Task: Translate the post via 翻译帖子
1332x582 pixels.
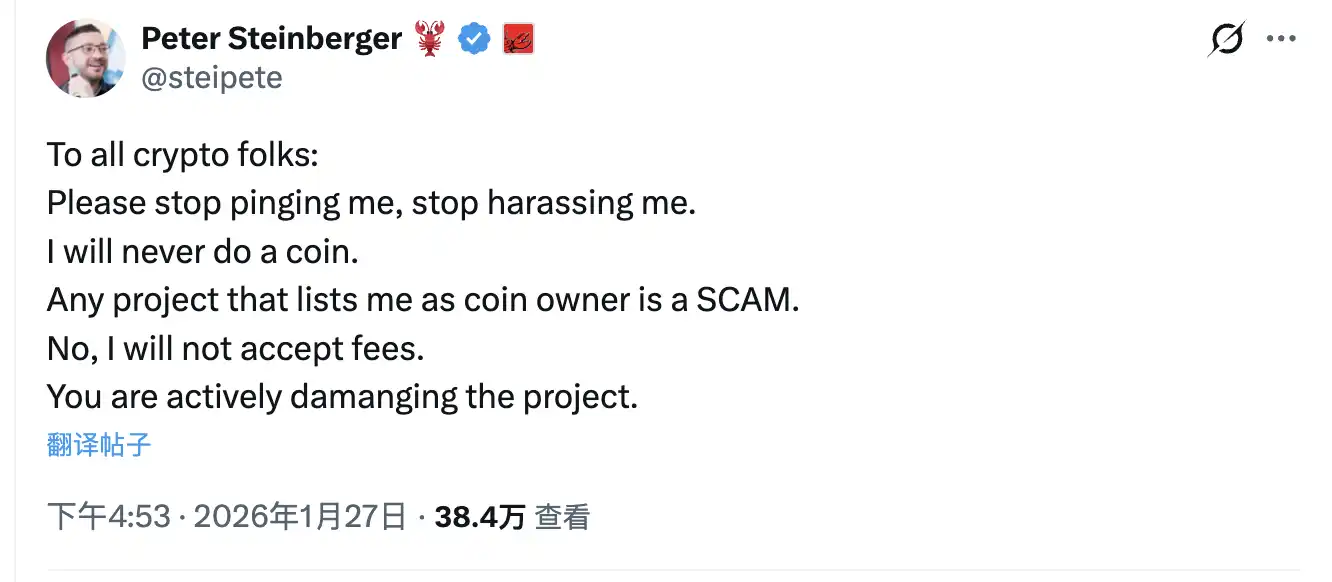Action: (x=97, y=446)
